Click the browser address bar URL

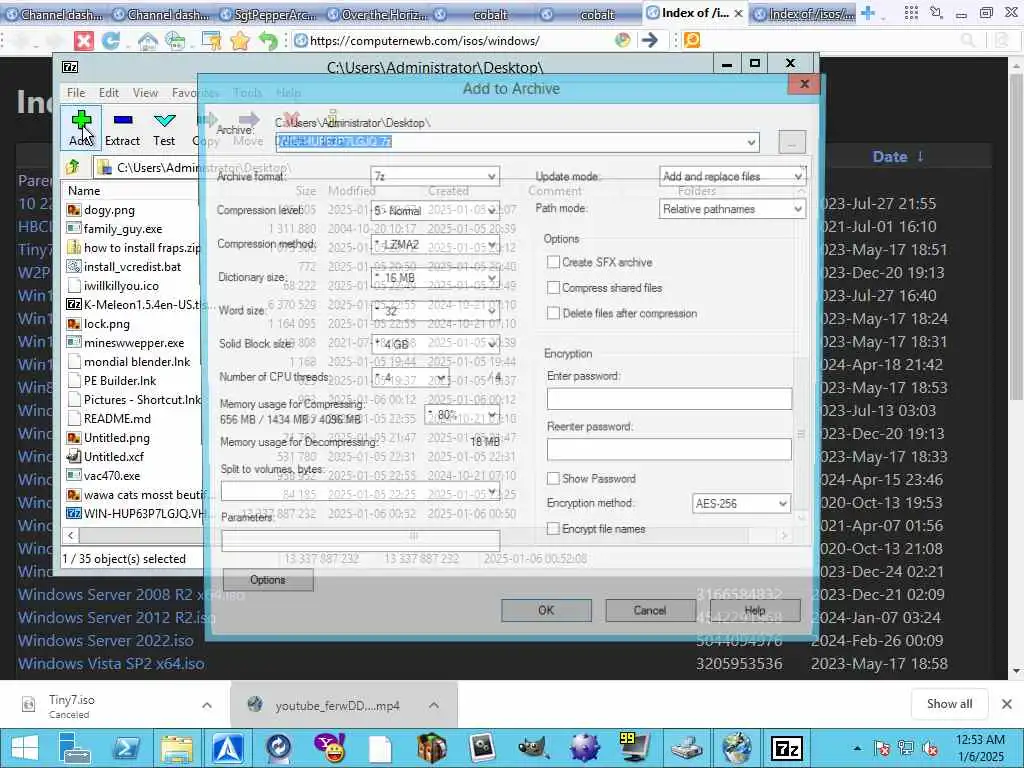tap(424, 40)
